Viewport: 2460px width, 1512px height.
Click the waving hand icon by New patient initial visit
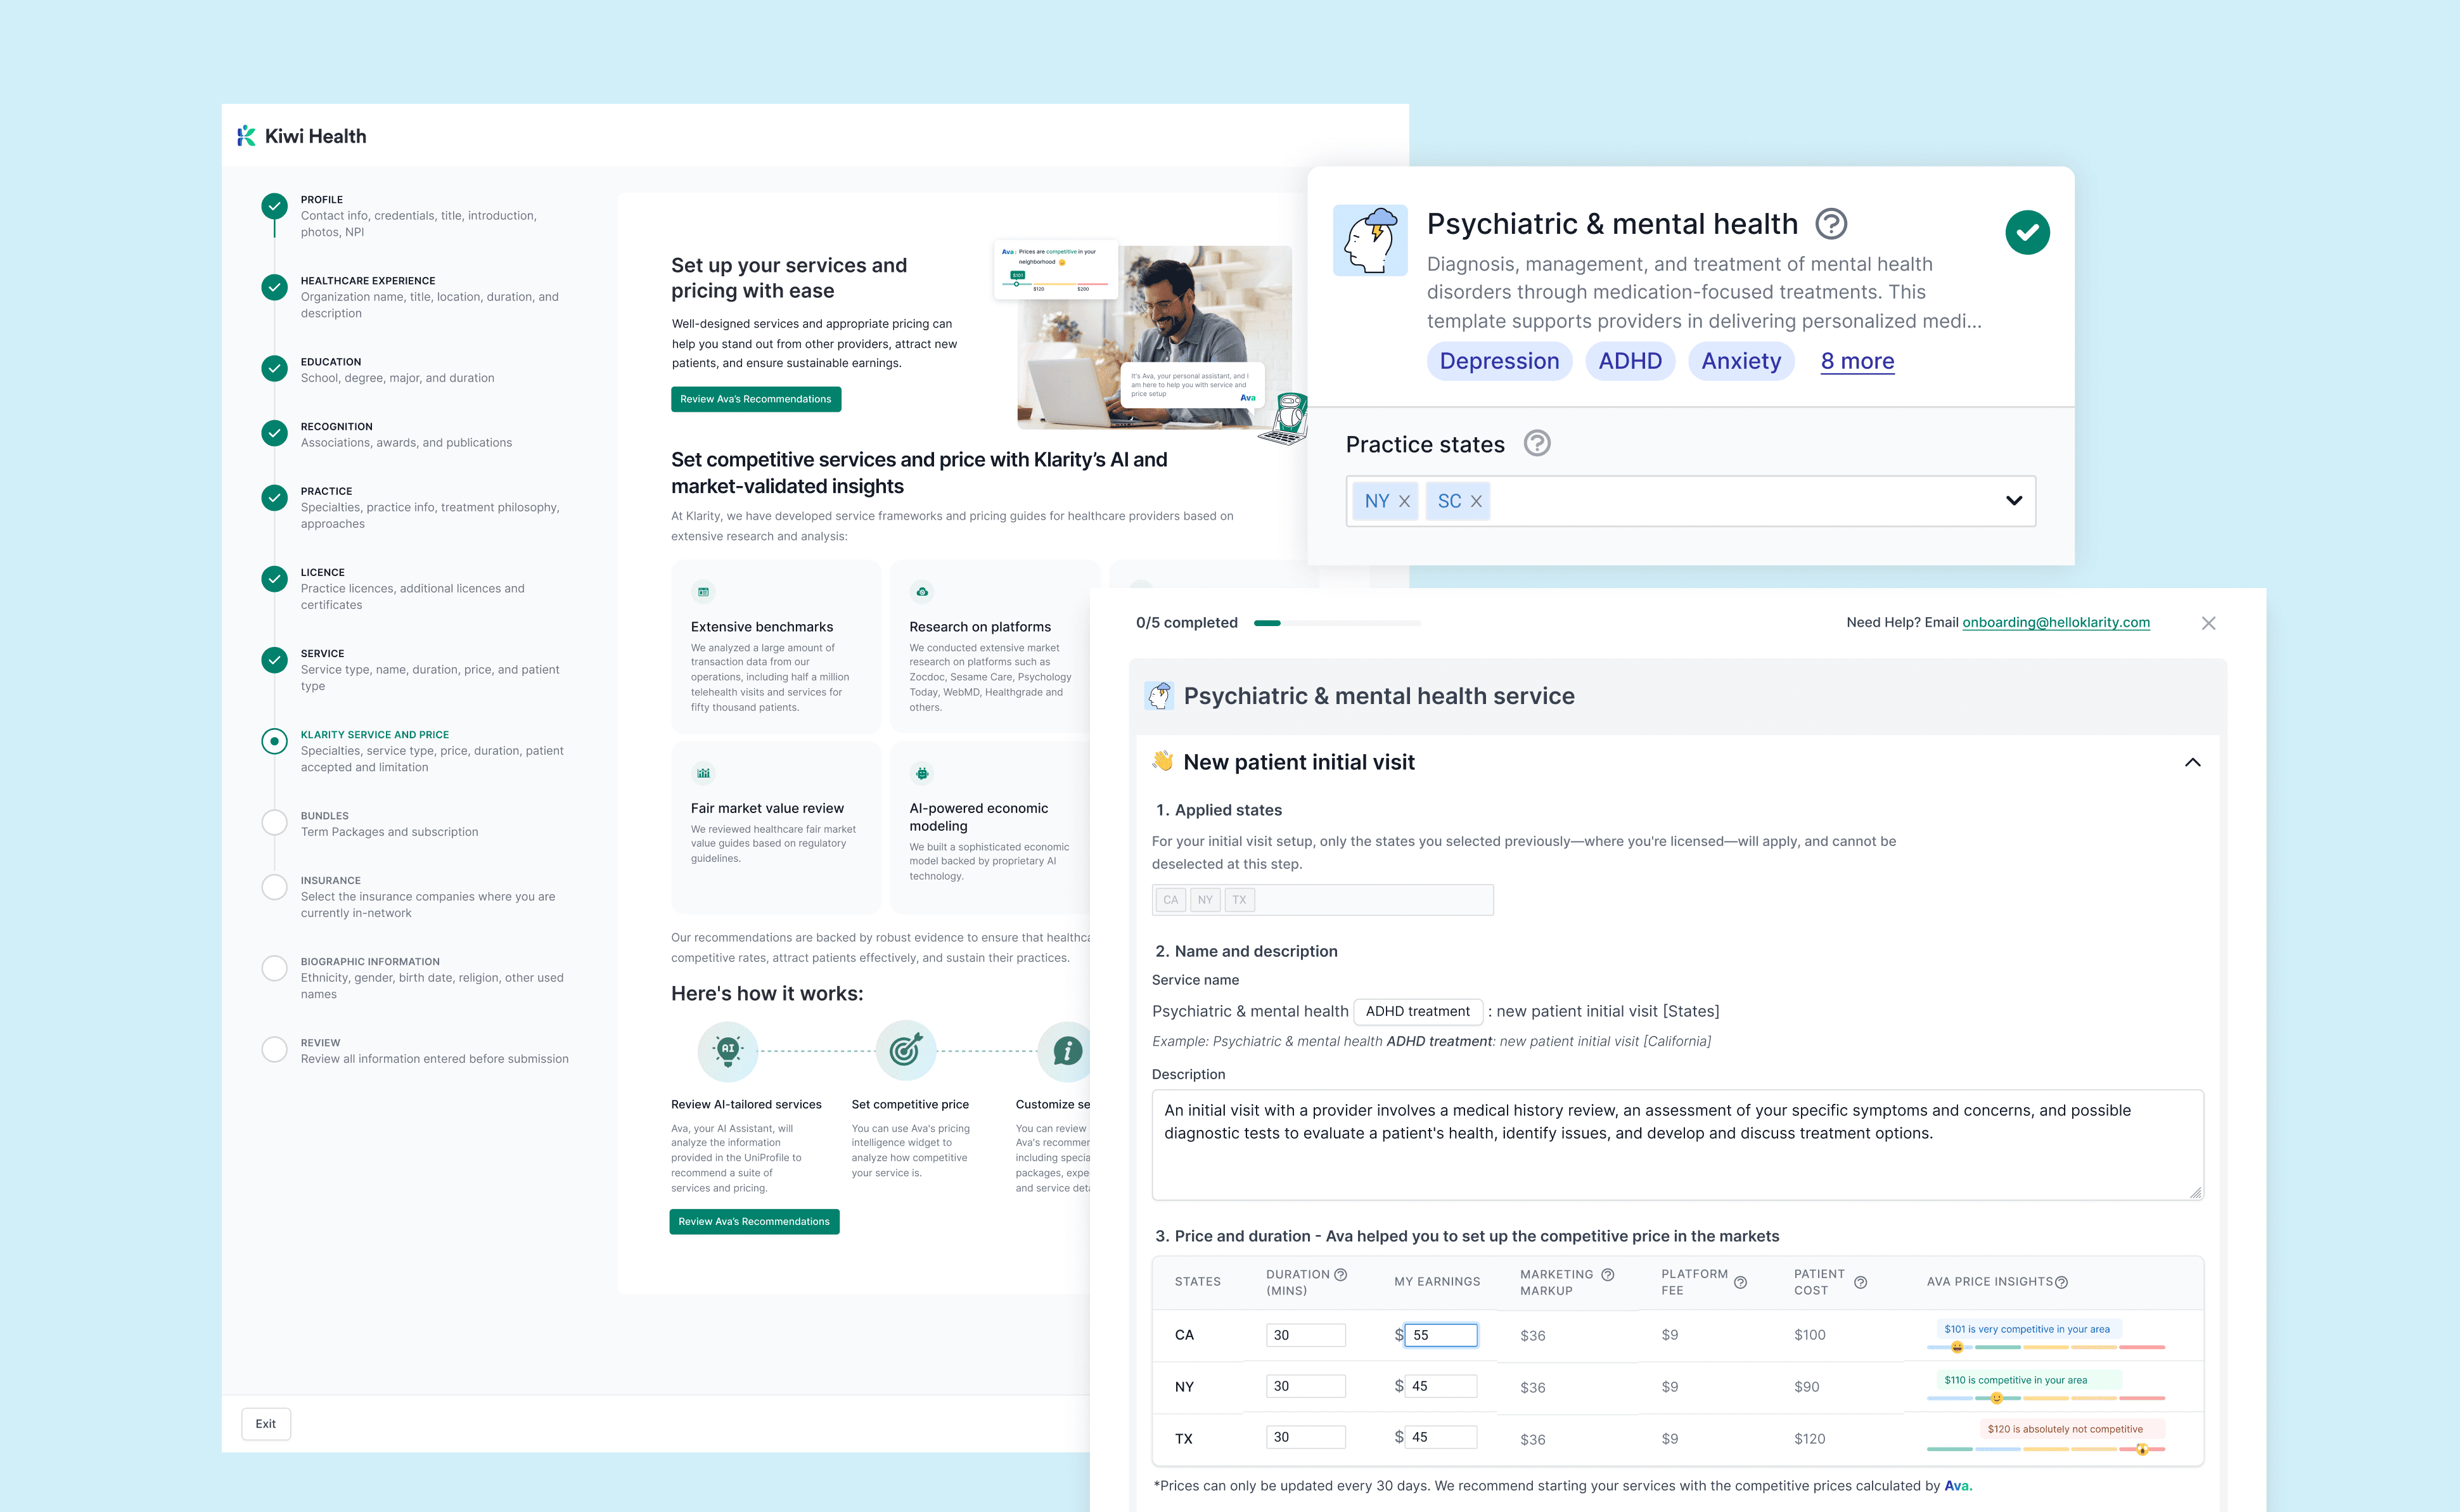(x=1162, y=761)
